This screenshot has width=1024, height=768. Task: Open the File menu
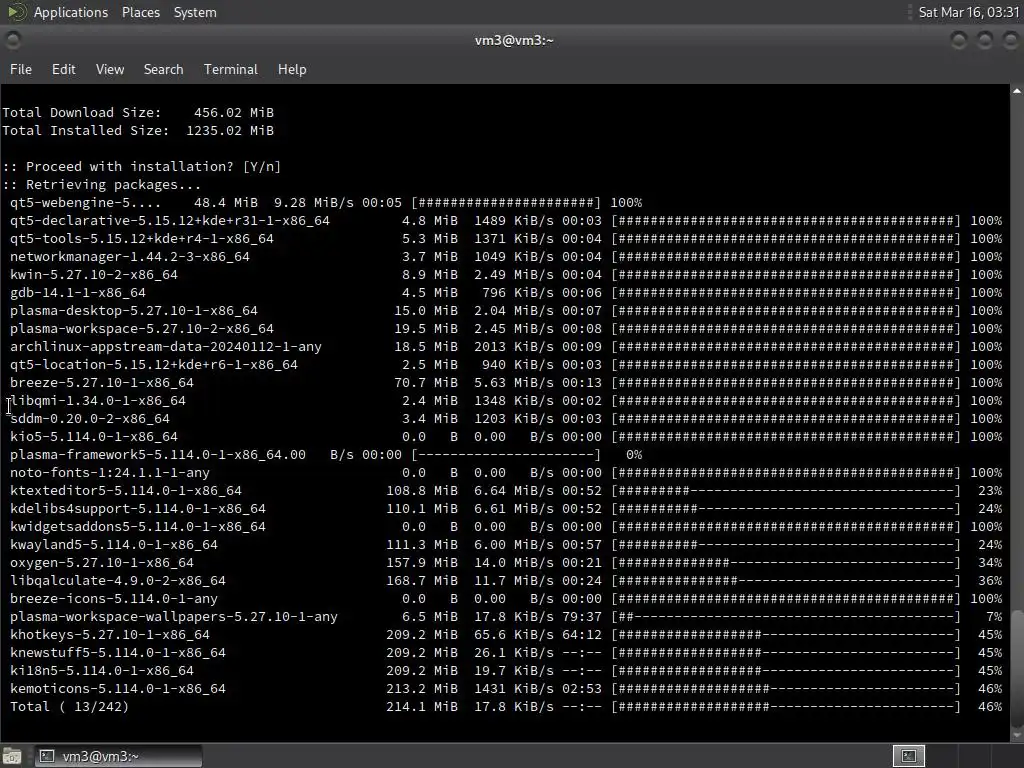click(21, 69)
